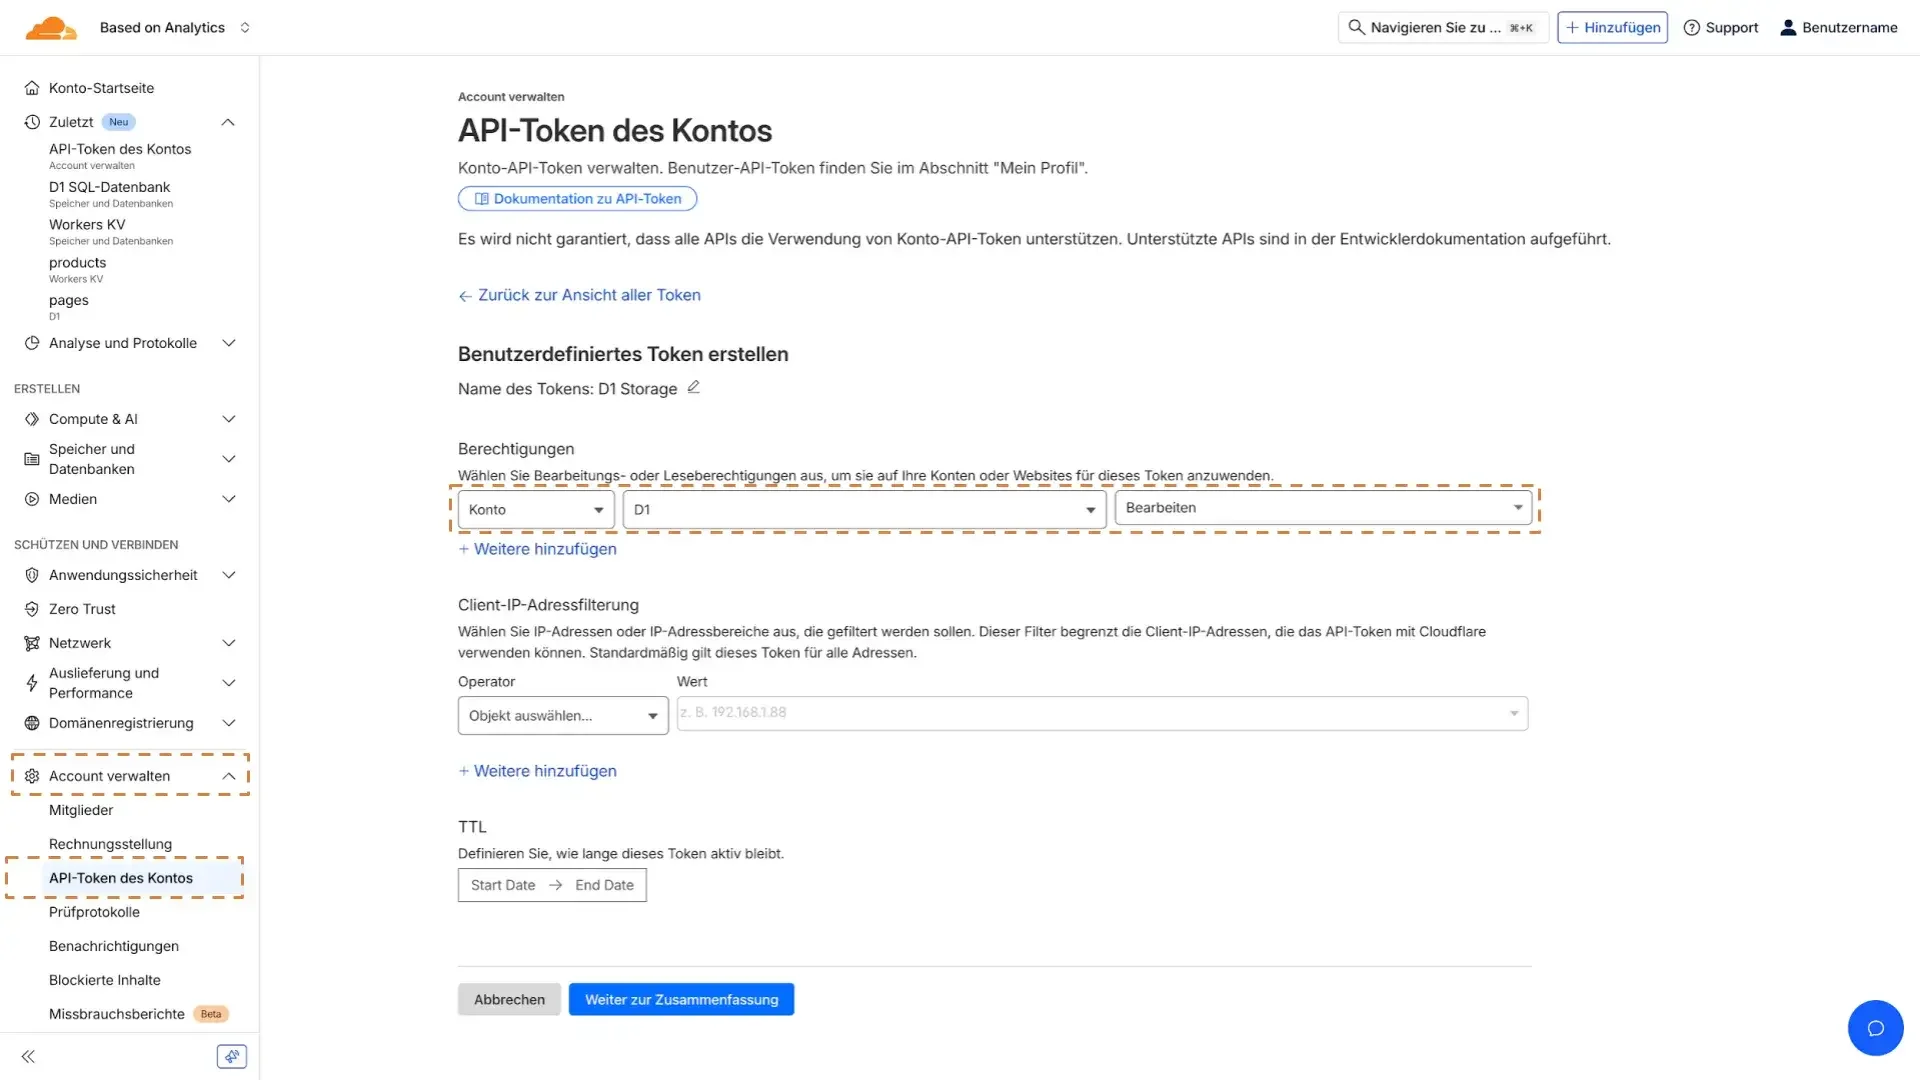Click the Cloudflare logo icon

(51, 28)
